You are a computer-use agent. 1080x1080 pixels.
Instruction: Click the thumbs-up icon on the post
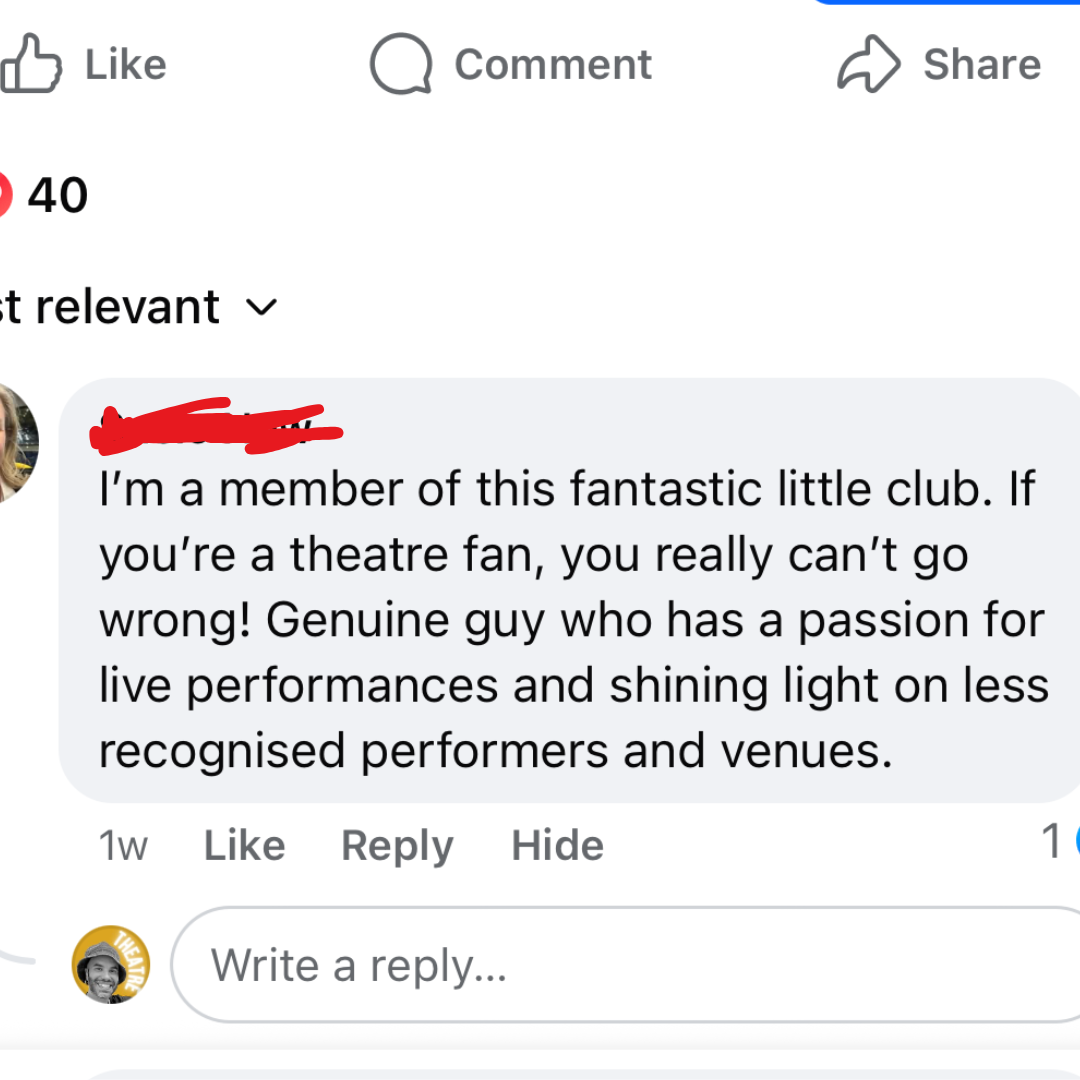coord(30,65)
